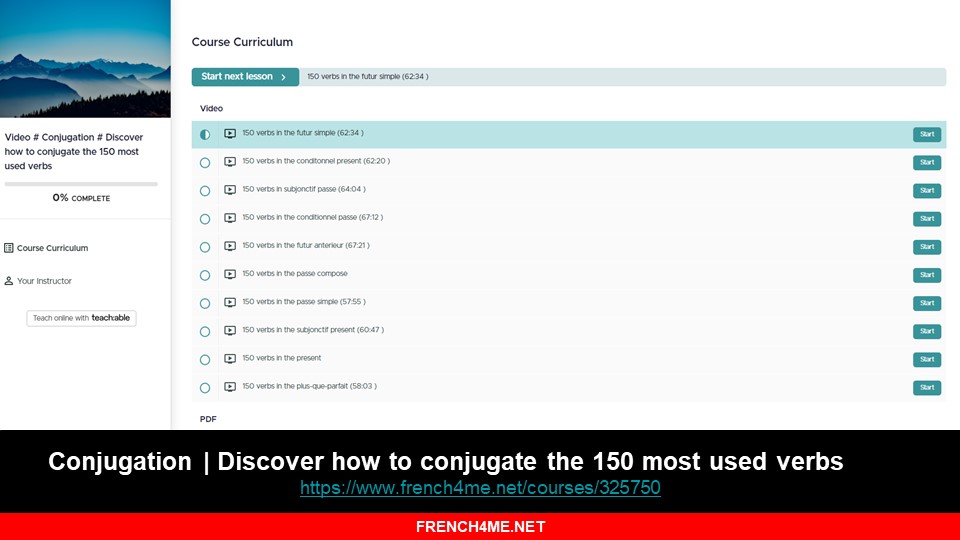This screenshot has width=960, height=540.
Task: Open the french4me.net course link
Action: [480, 488]
